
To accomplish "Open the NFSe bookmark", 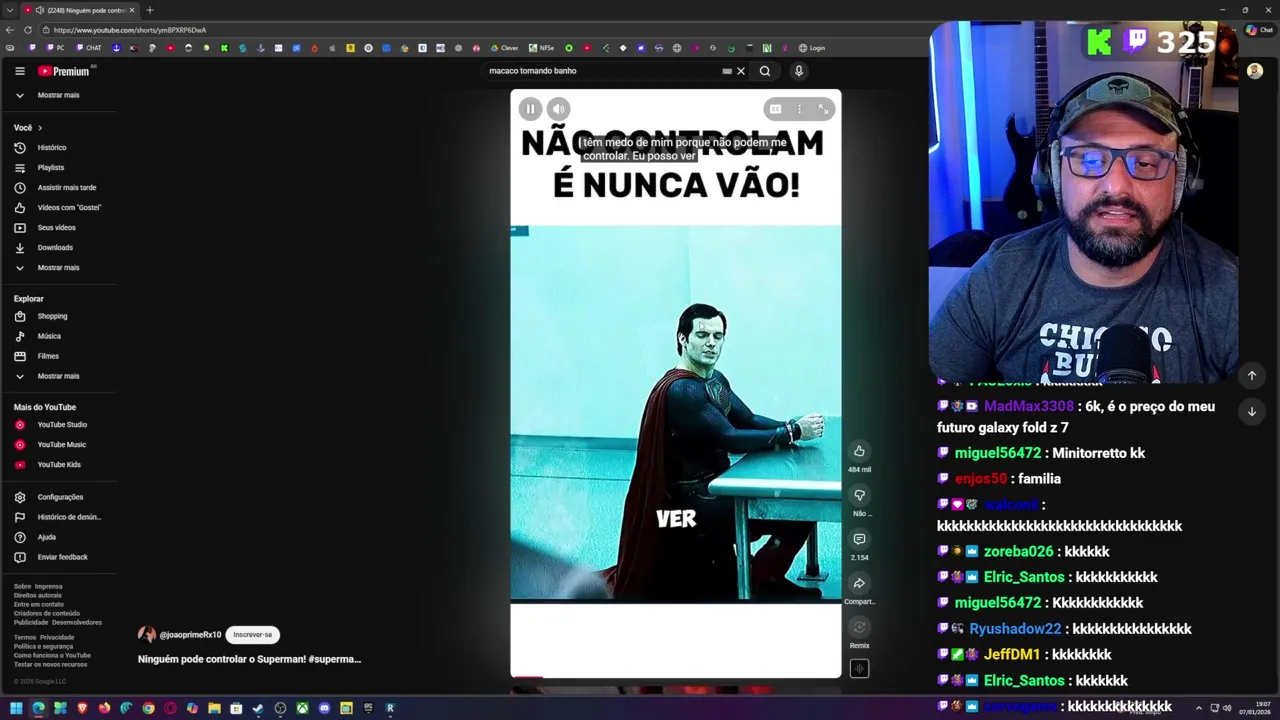I will pos(541,48).
